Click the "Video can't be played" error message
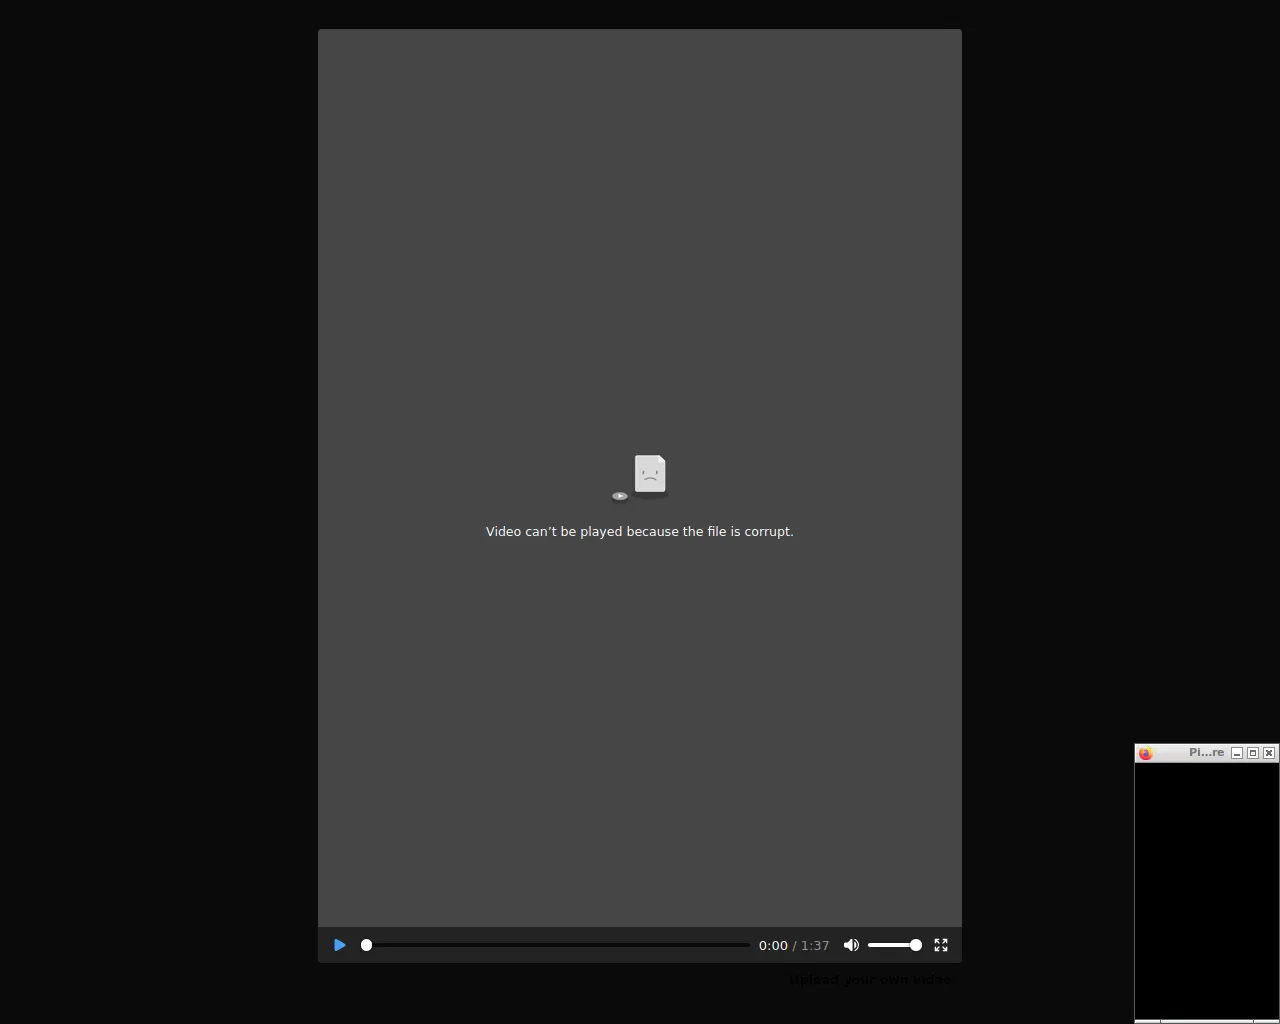1280x1024 pixels. point(640,532)
